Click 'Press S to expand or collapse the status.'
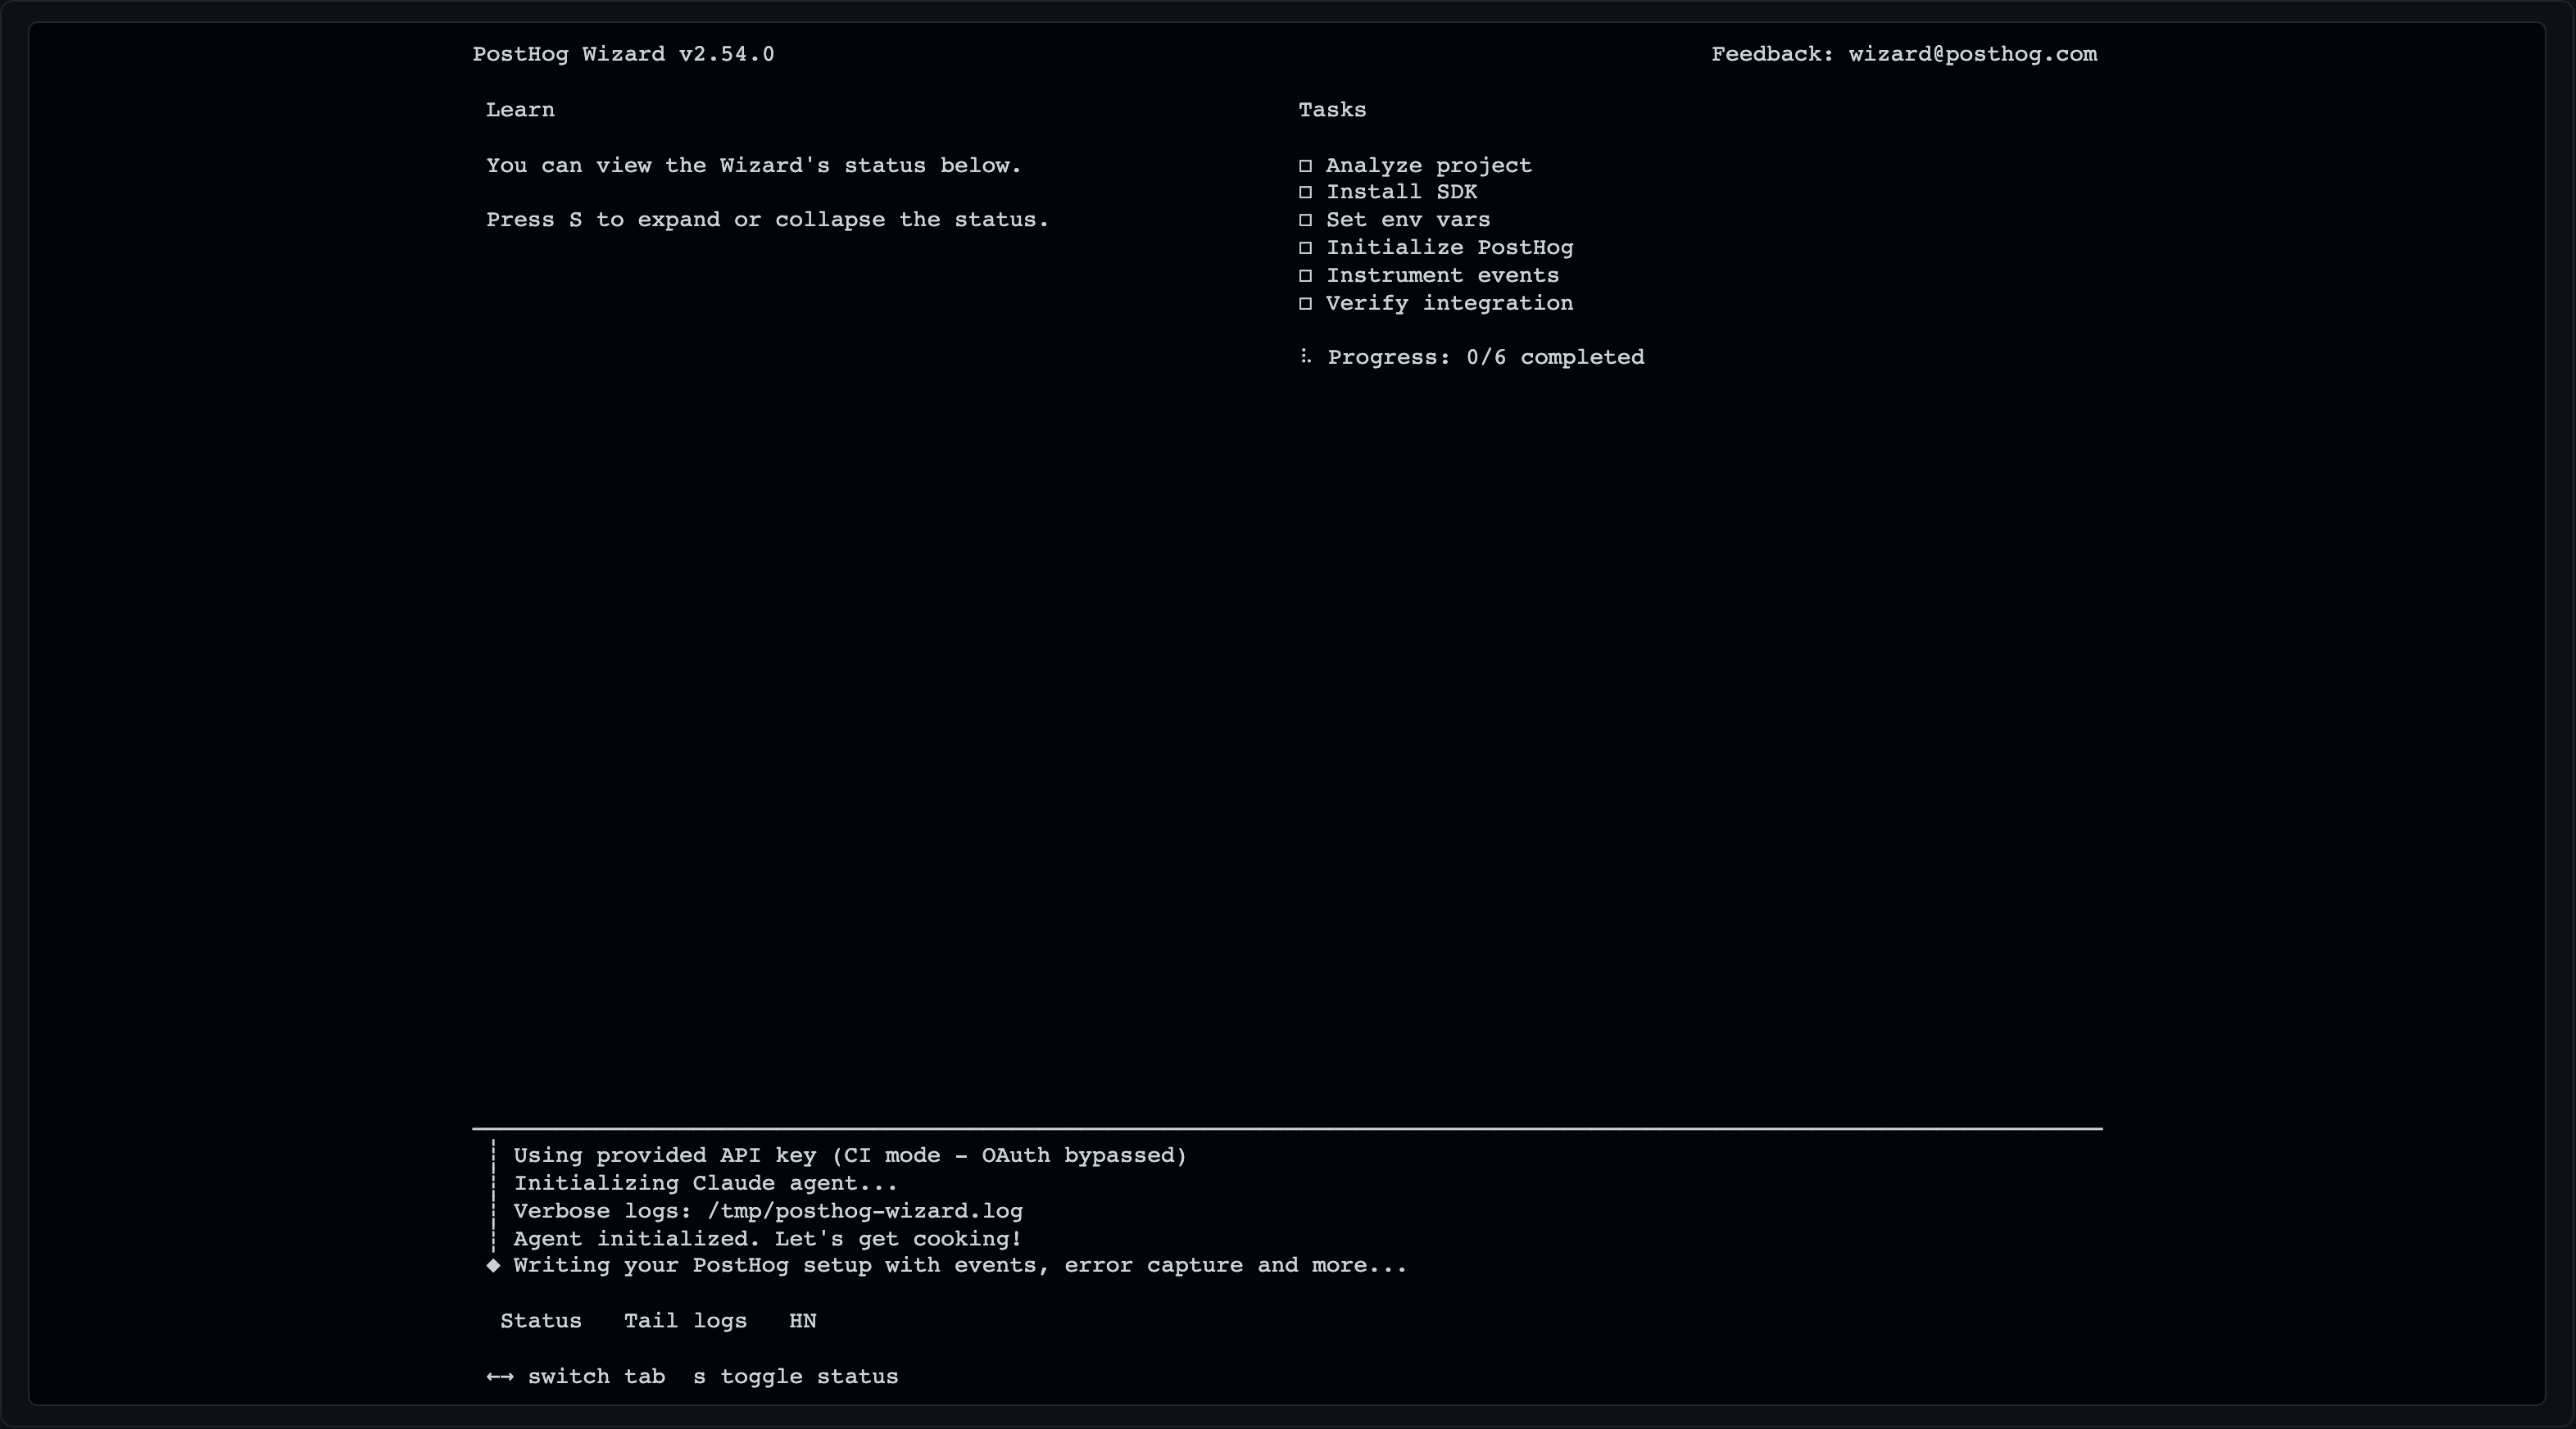Viewport: 2576px width, 1429px height. [x=768, y=220]
